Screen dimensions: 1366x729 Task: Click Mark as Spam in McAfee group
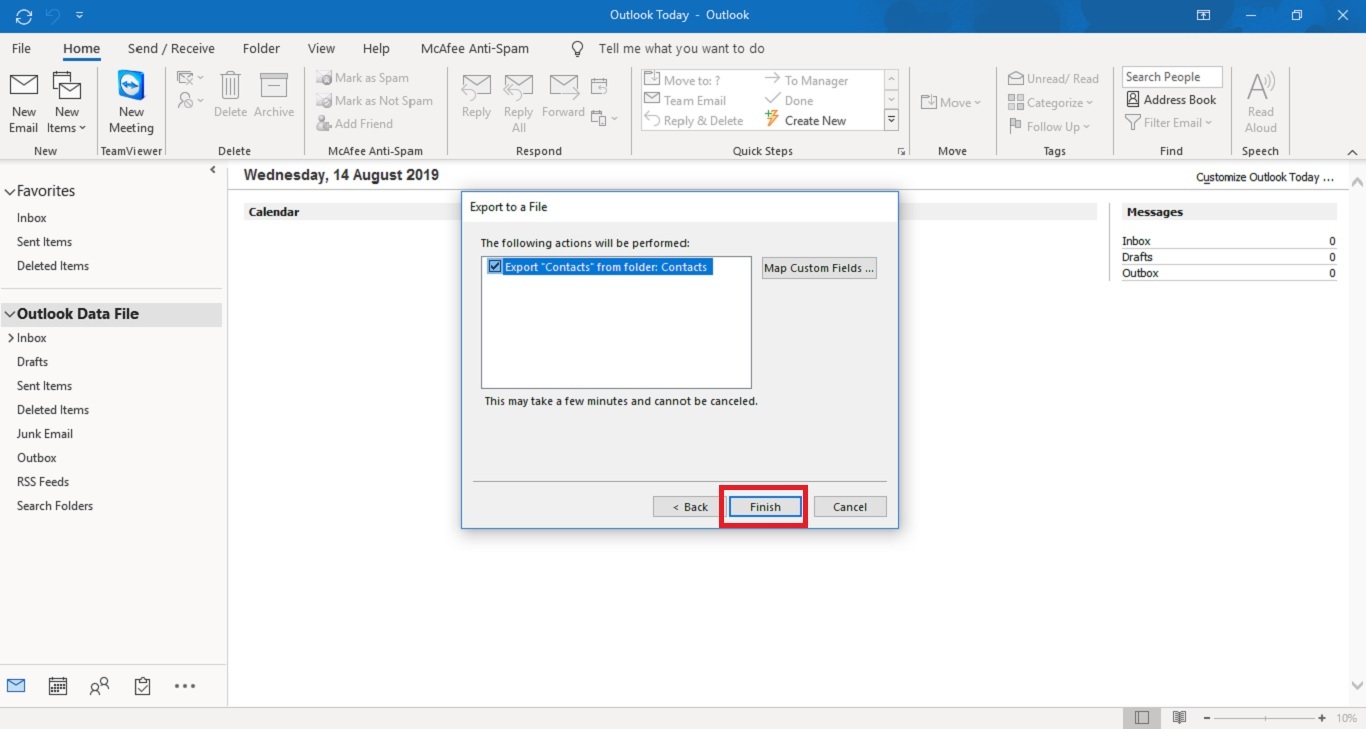coord(362,78)
